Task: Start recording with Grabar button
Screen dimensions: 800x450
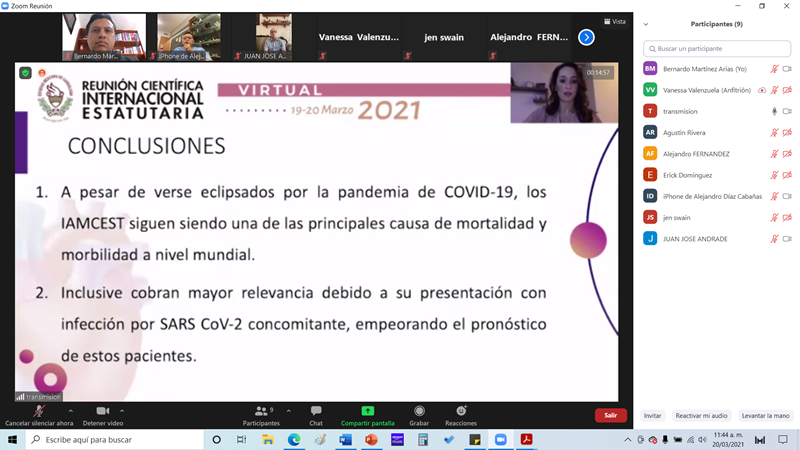Action: 419,415
